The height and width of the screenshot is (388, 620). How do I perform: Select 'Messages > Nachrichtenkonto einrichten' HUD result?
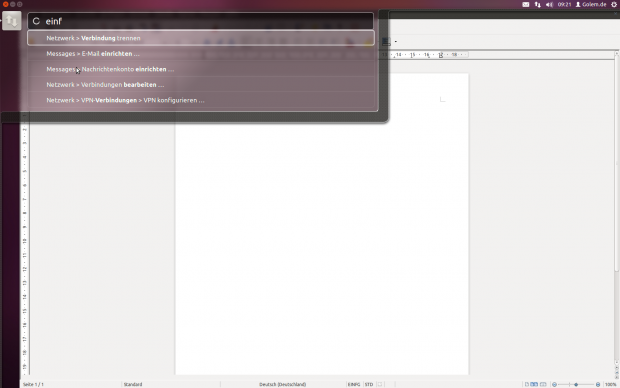[x=201, y=69]
